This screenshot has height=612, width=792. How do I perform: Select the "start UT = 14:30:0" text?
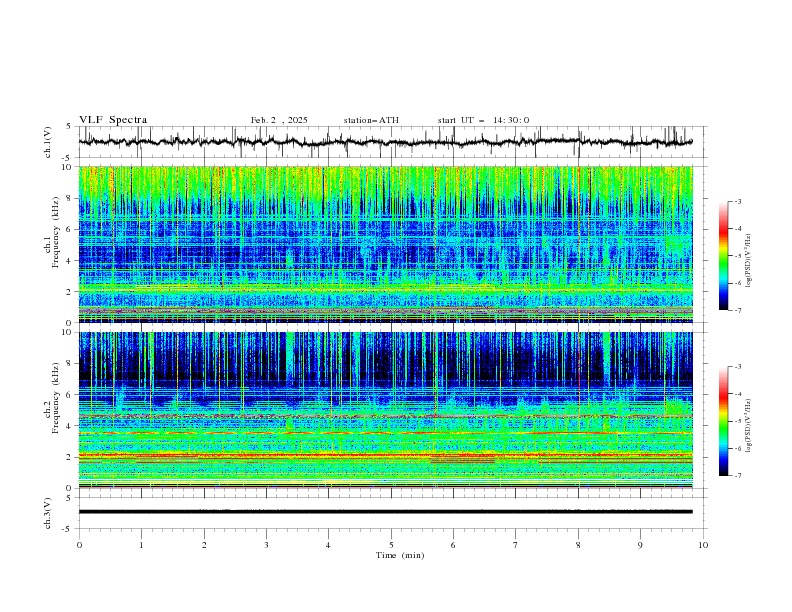(x=483, y=120)
